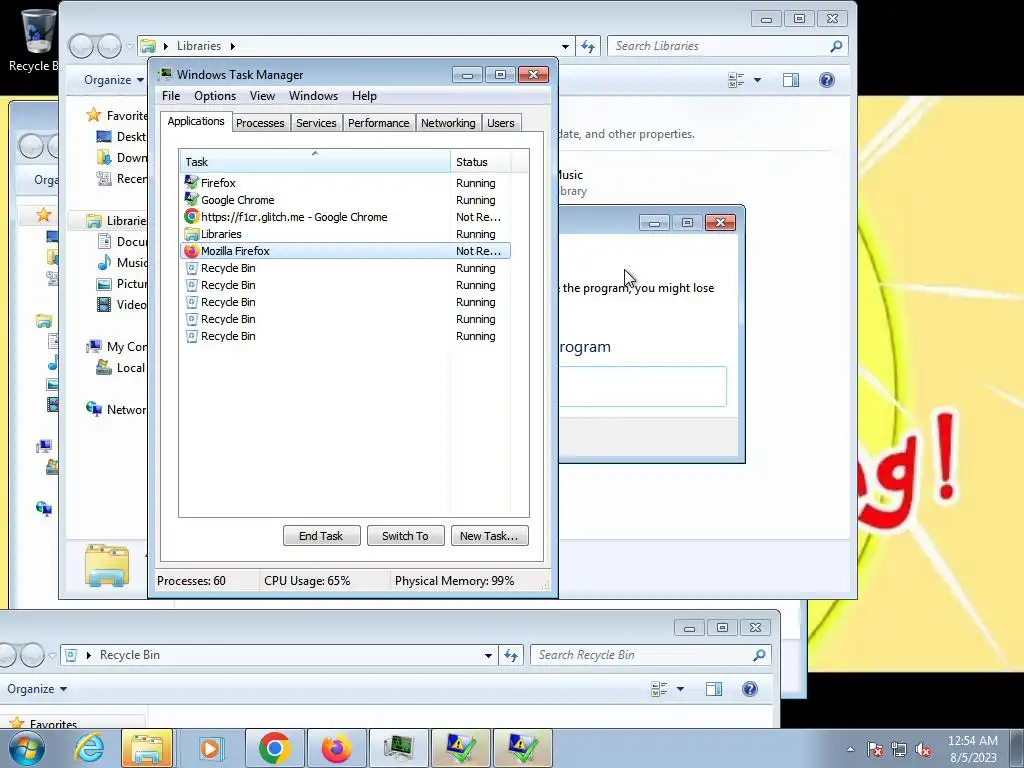This screenshot has width=1024, height=768.
Task: Click the muted volume tray icon
Action: pos(923,749)
